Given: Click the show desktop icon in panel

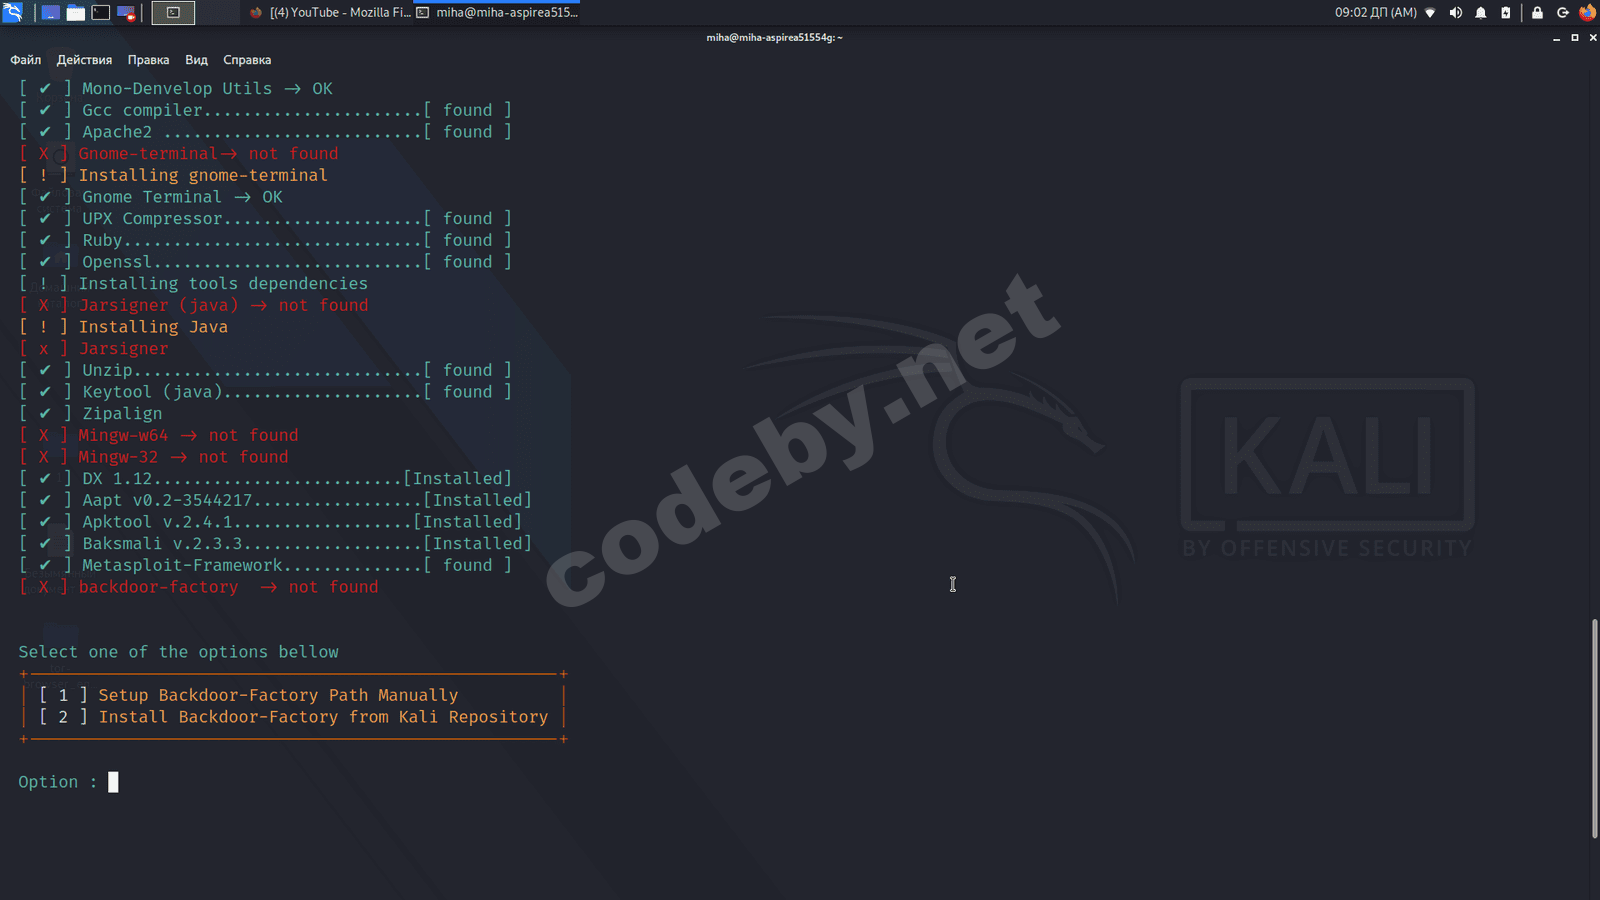Looking at the screenshot, I should coord(50,13).
